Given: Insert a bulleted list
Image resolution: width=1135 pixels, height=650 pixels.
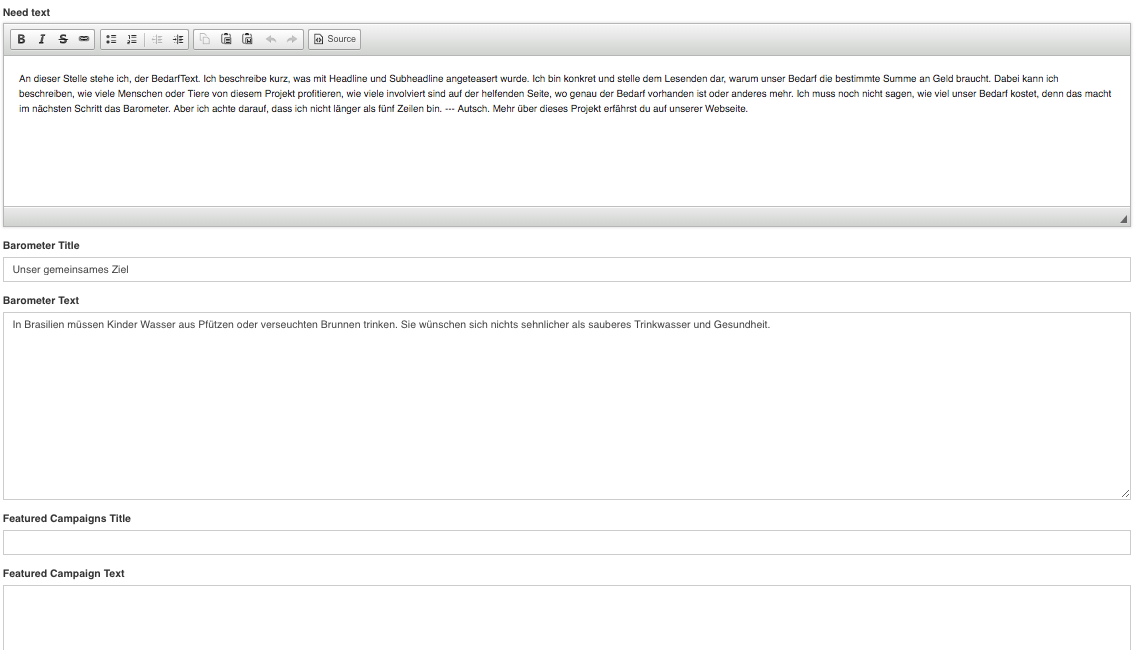Looking at the screenshot, I should [x=111, y=39].
